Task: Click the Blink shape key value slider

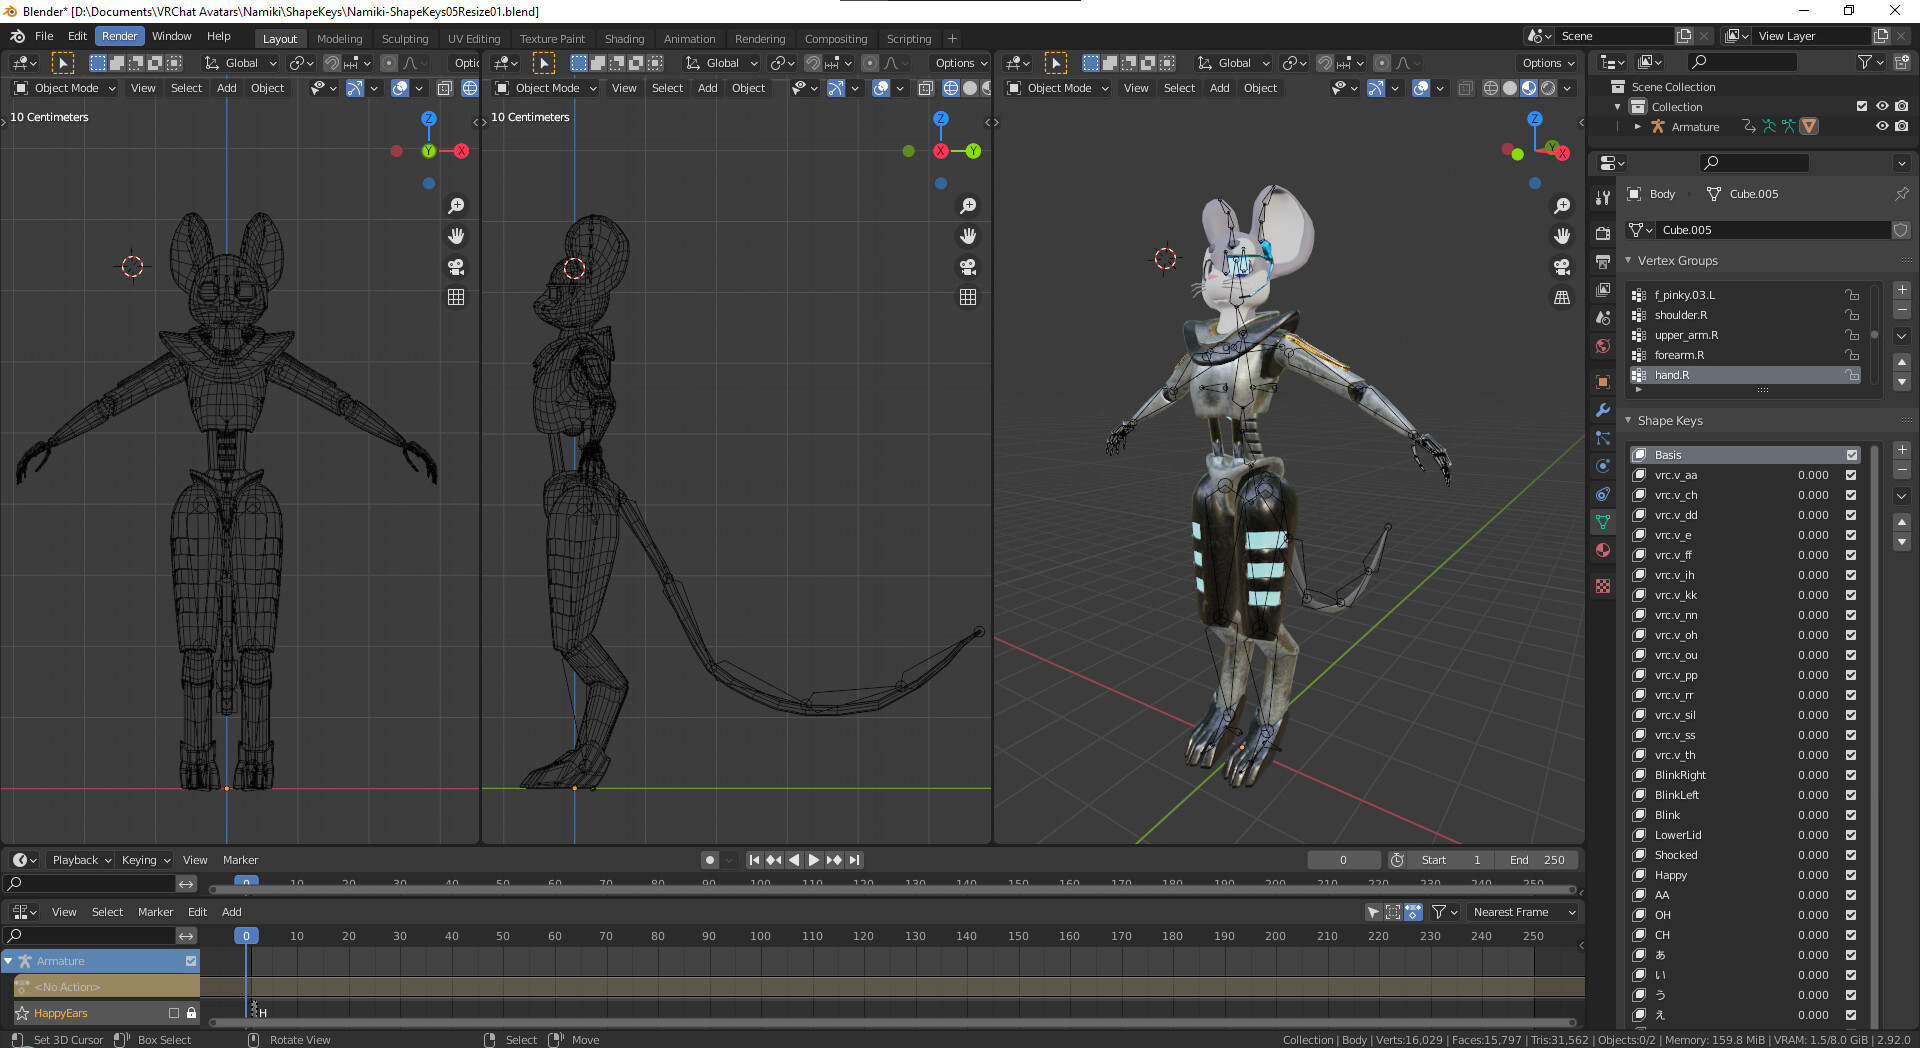Action: point(1812,815)
